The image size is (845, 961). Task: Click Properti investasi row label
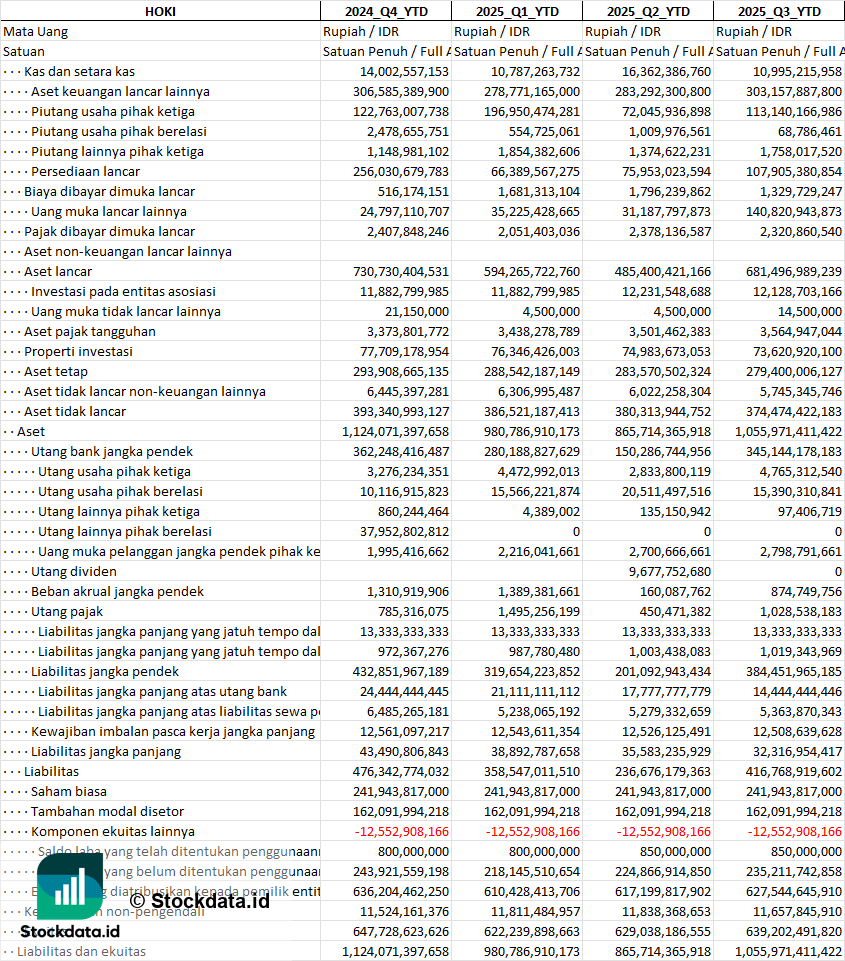(78, 352)
